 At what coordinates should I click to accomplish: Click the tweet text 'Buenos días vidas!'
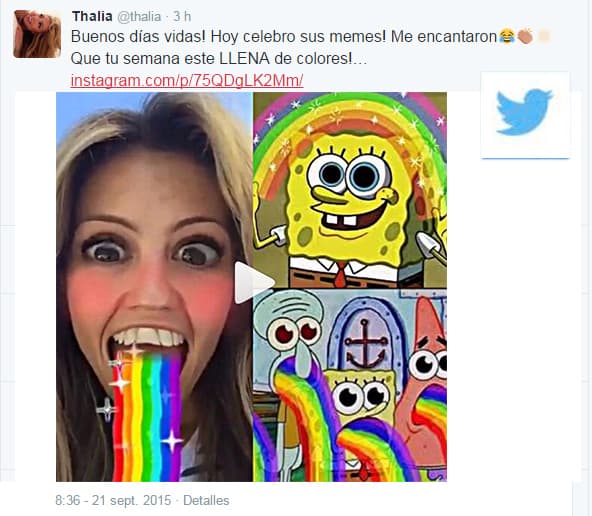click(x=138, y=37)
